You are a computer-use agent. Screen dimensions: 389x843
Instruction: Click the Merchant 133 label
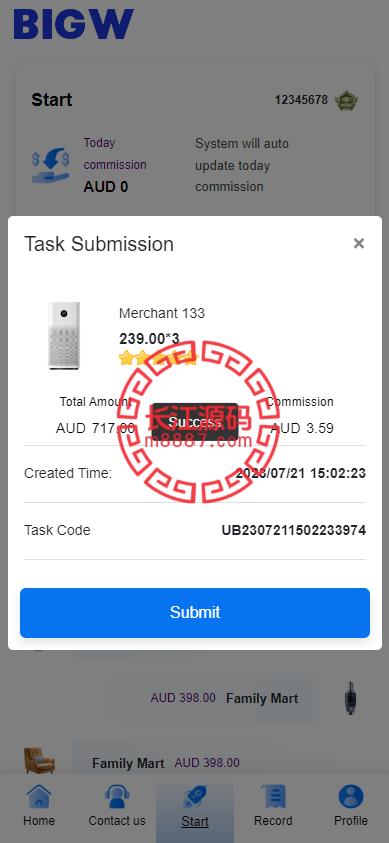point(162,313)
